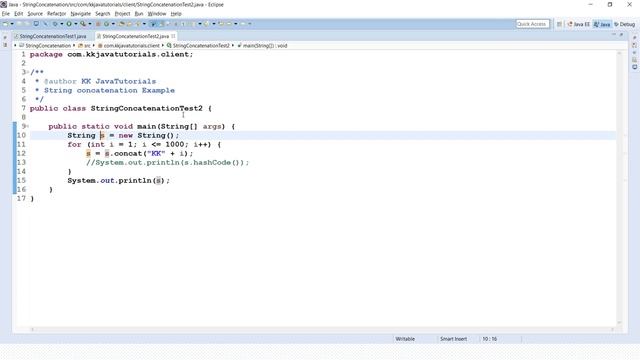Click in the Quick Access search field
The height and width of the screenshot is (360, 640).
[533, 24]
